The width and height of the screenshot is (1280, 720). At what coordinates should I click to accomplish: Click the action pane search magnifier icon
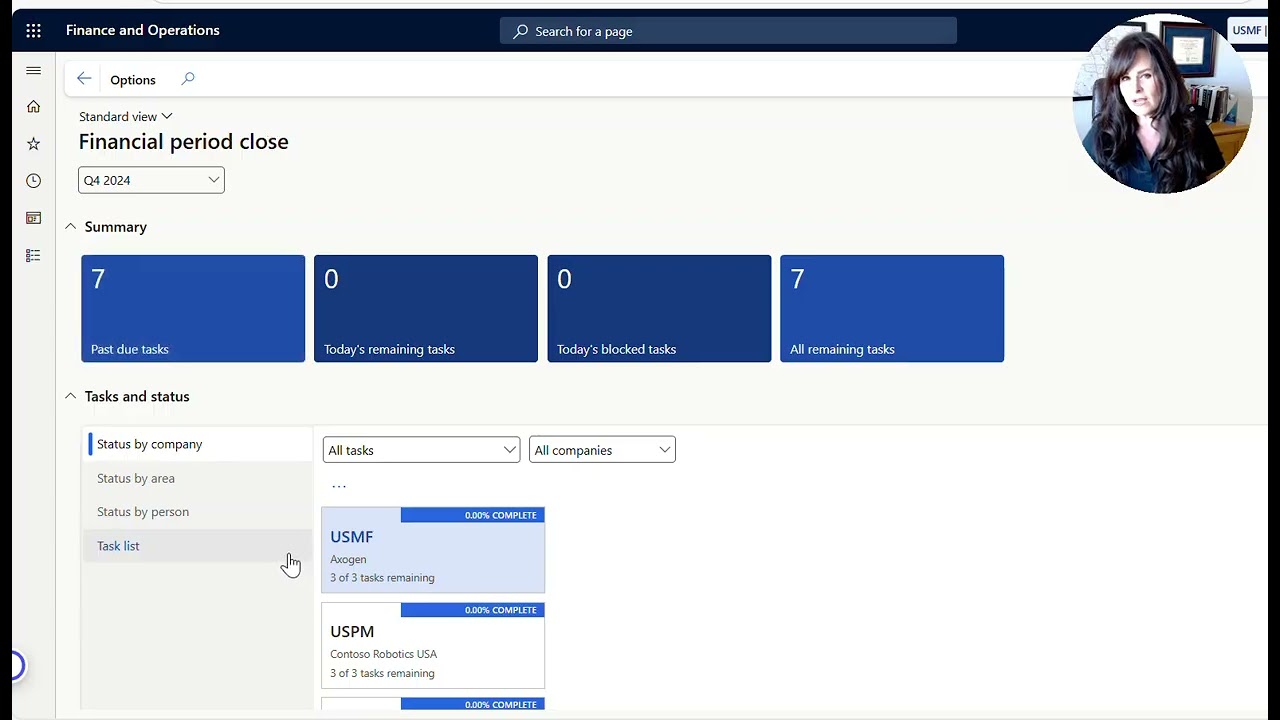(x=188, y=79)
